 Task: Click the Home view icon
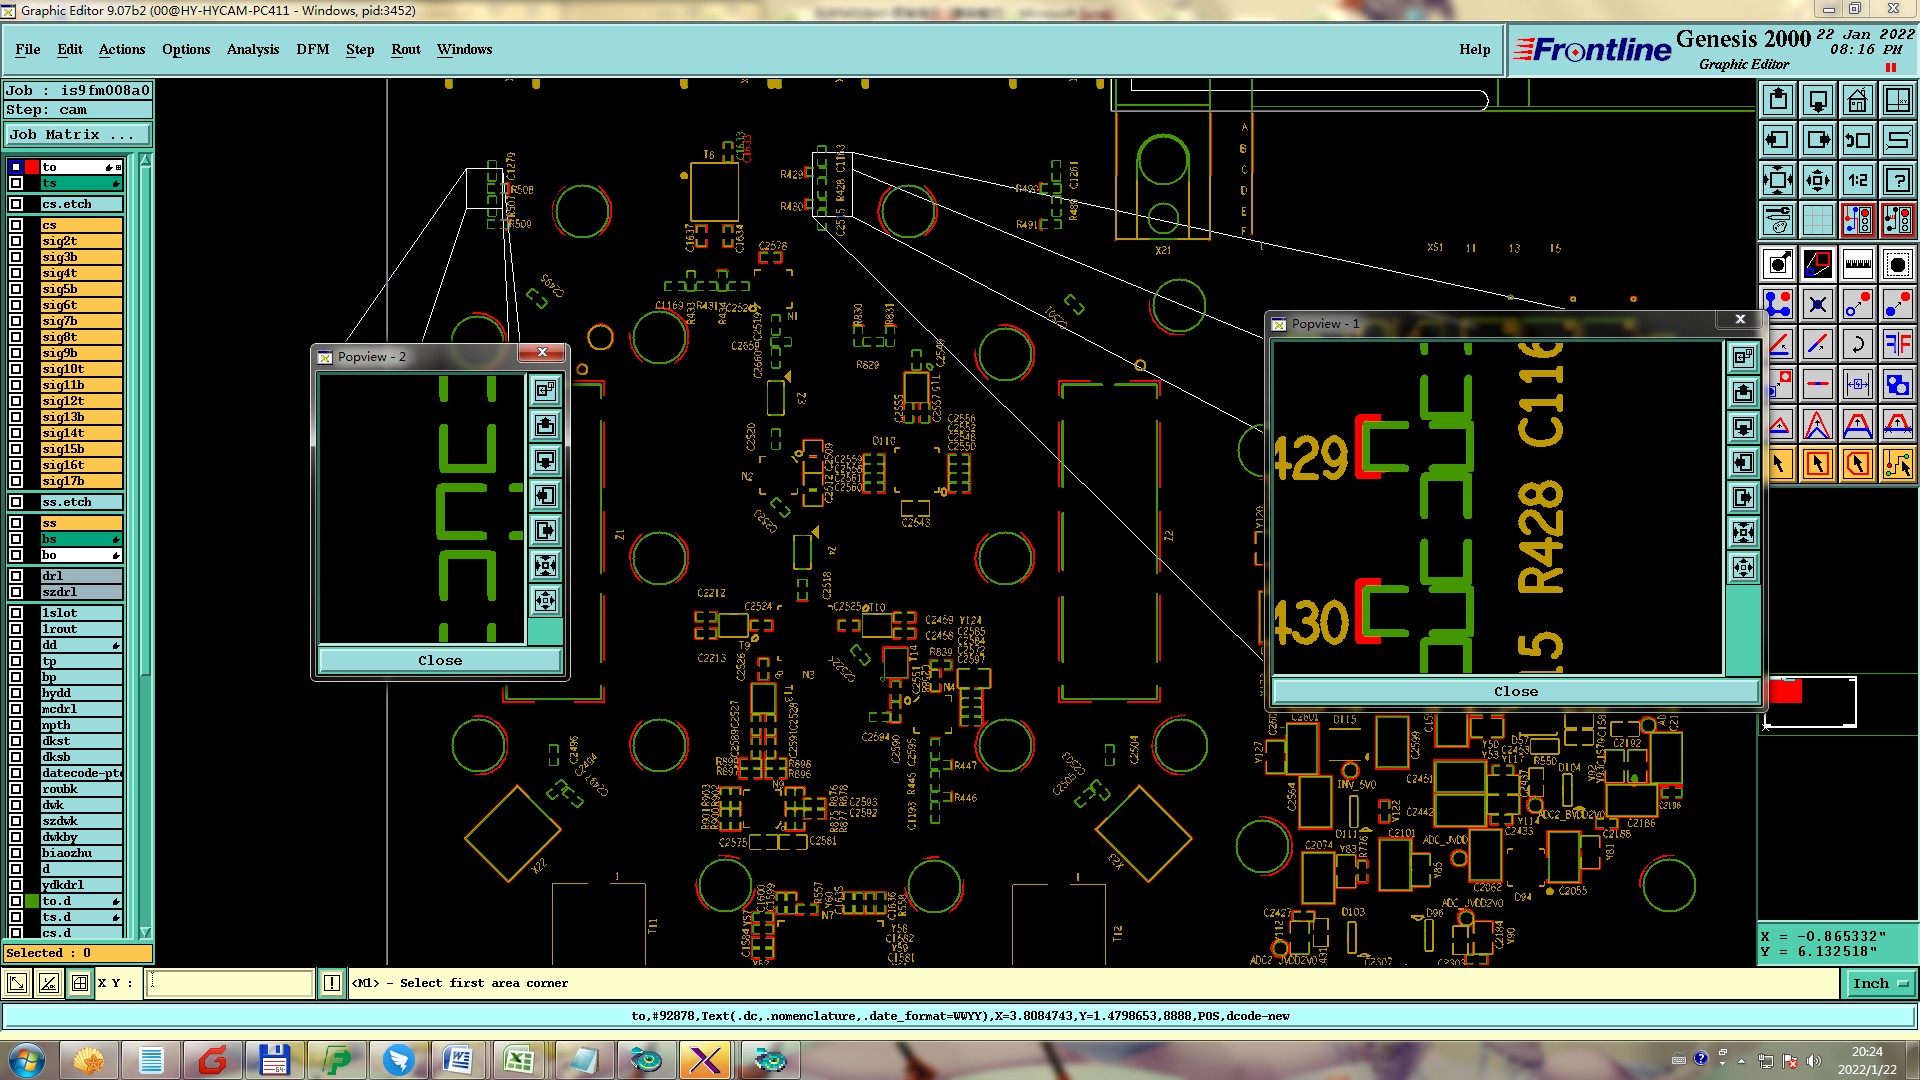click(1857, 100)
